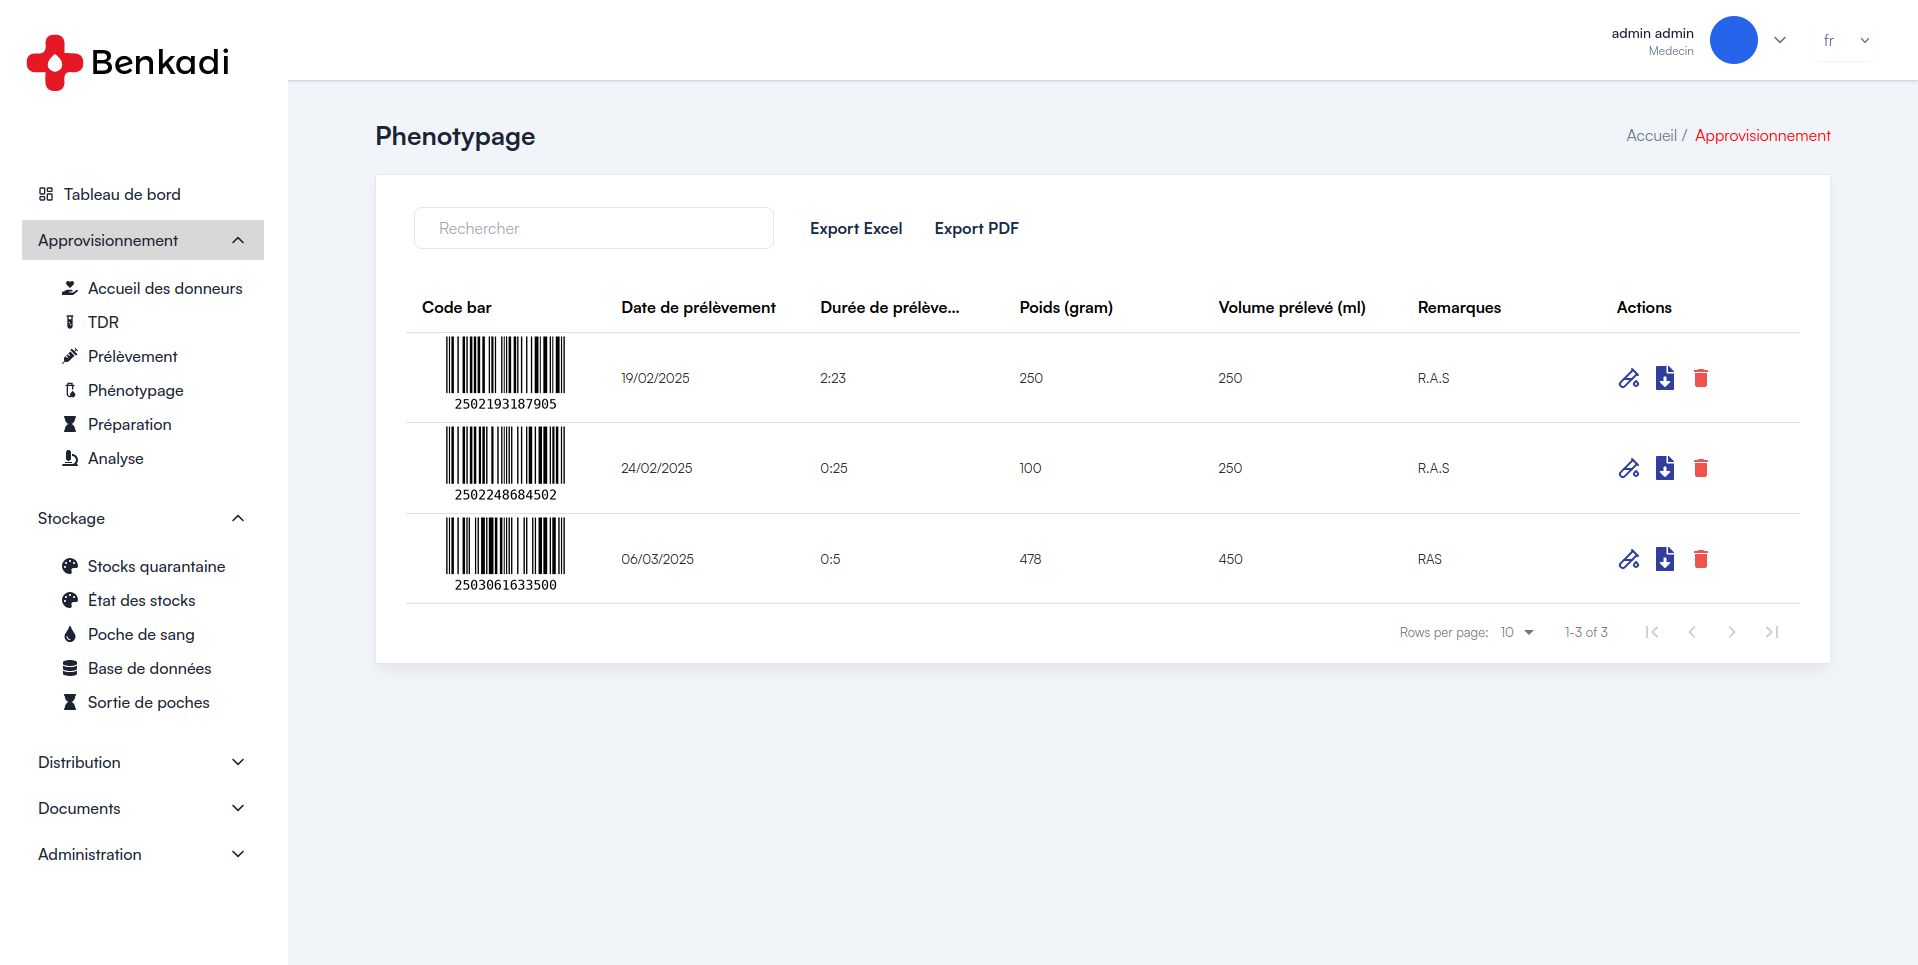Click the red trash icon in first row

1701,378
